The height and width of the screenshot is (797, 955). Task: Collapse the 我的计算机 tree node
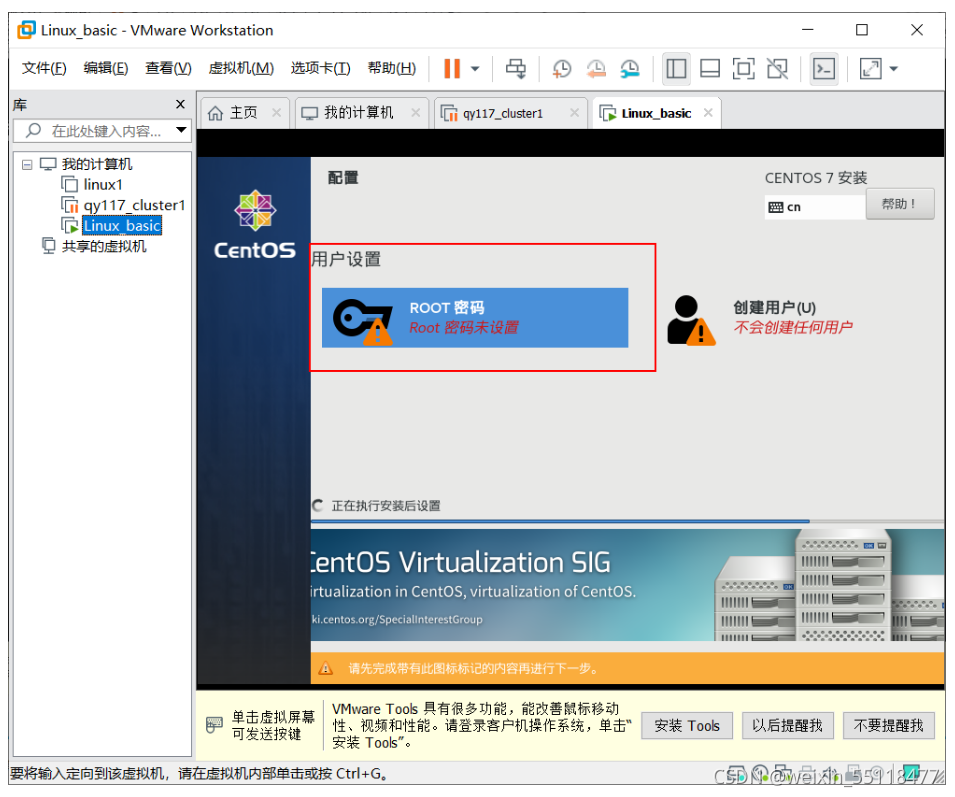(27, 164)
